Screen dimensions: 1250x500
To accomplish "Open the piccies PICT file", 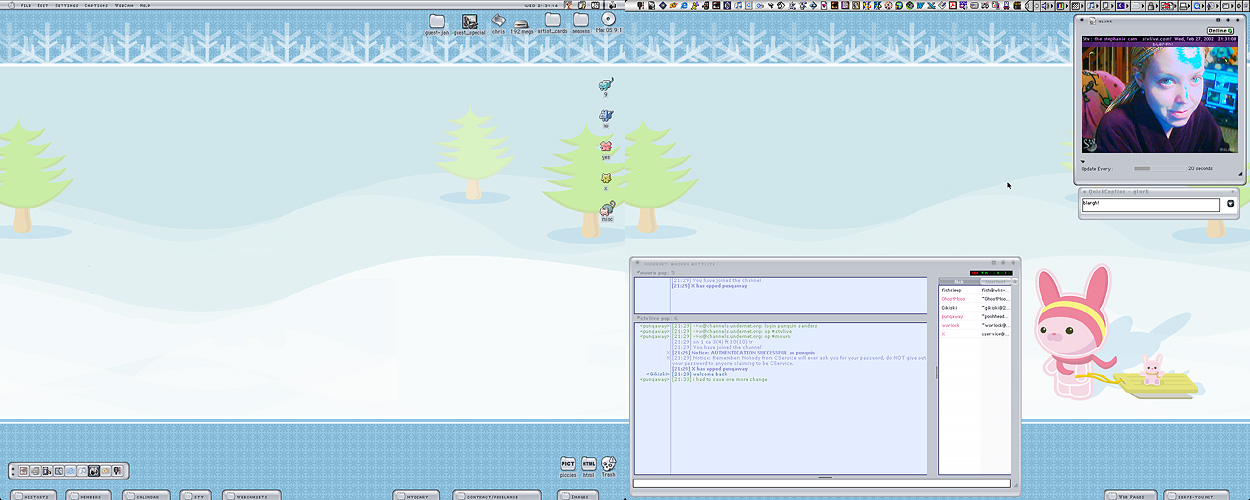I will 567,464.
